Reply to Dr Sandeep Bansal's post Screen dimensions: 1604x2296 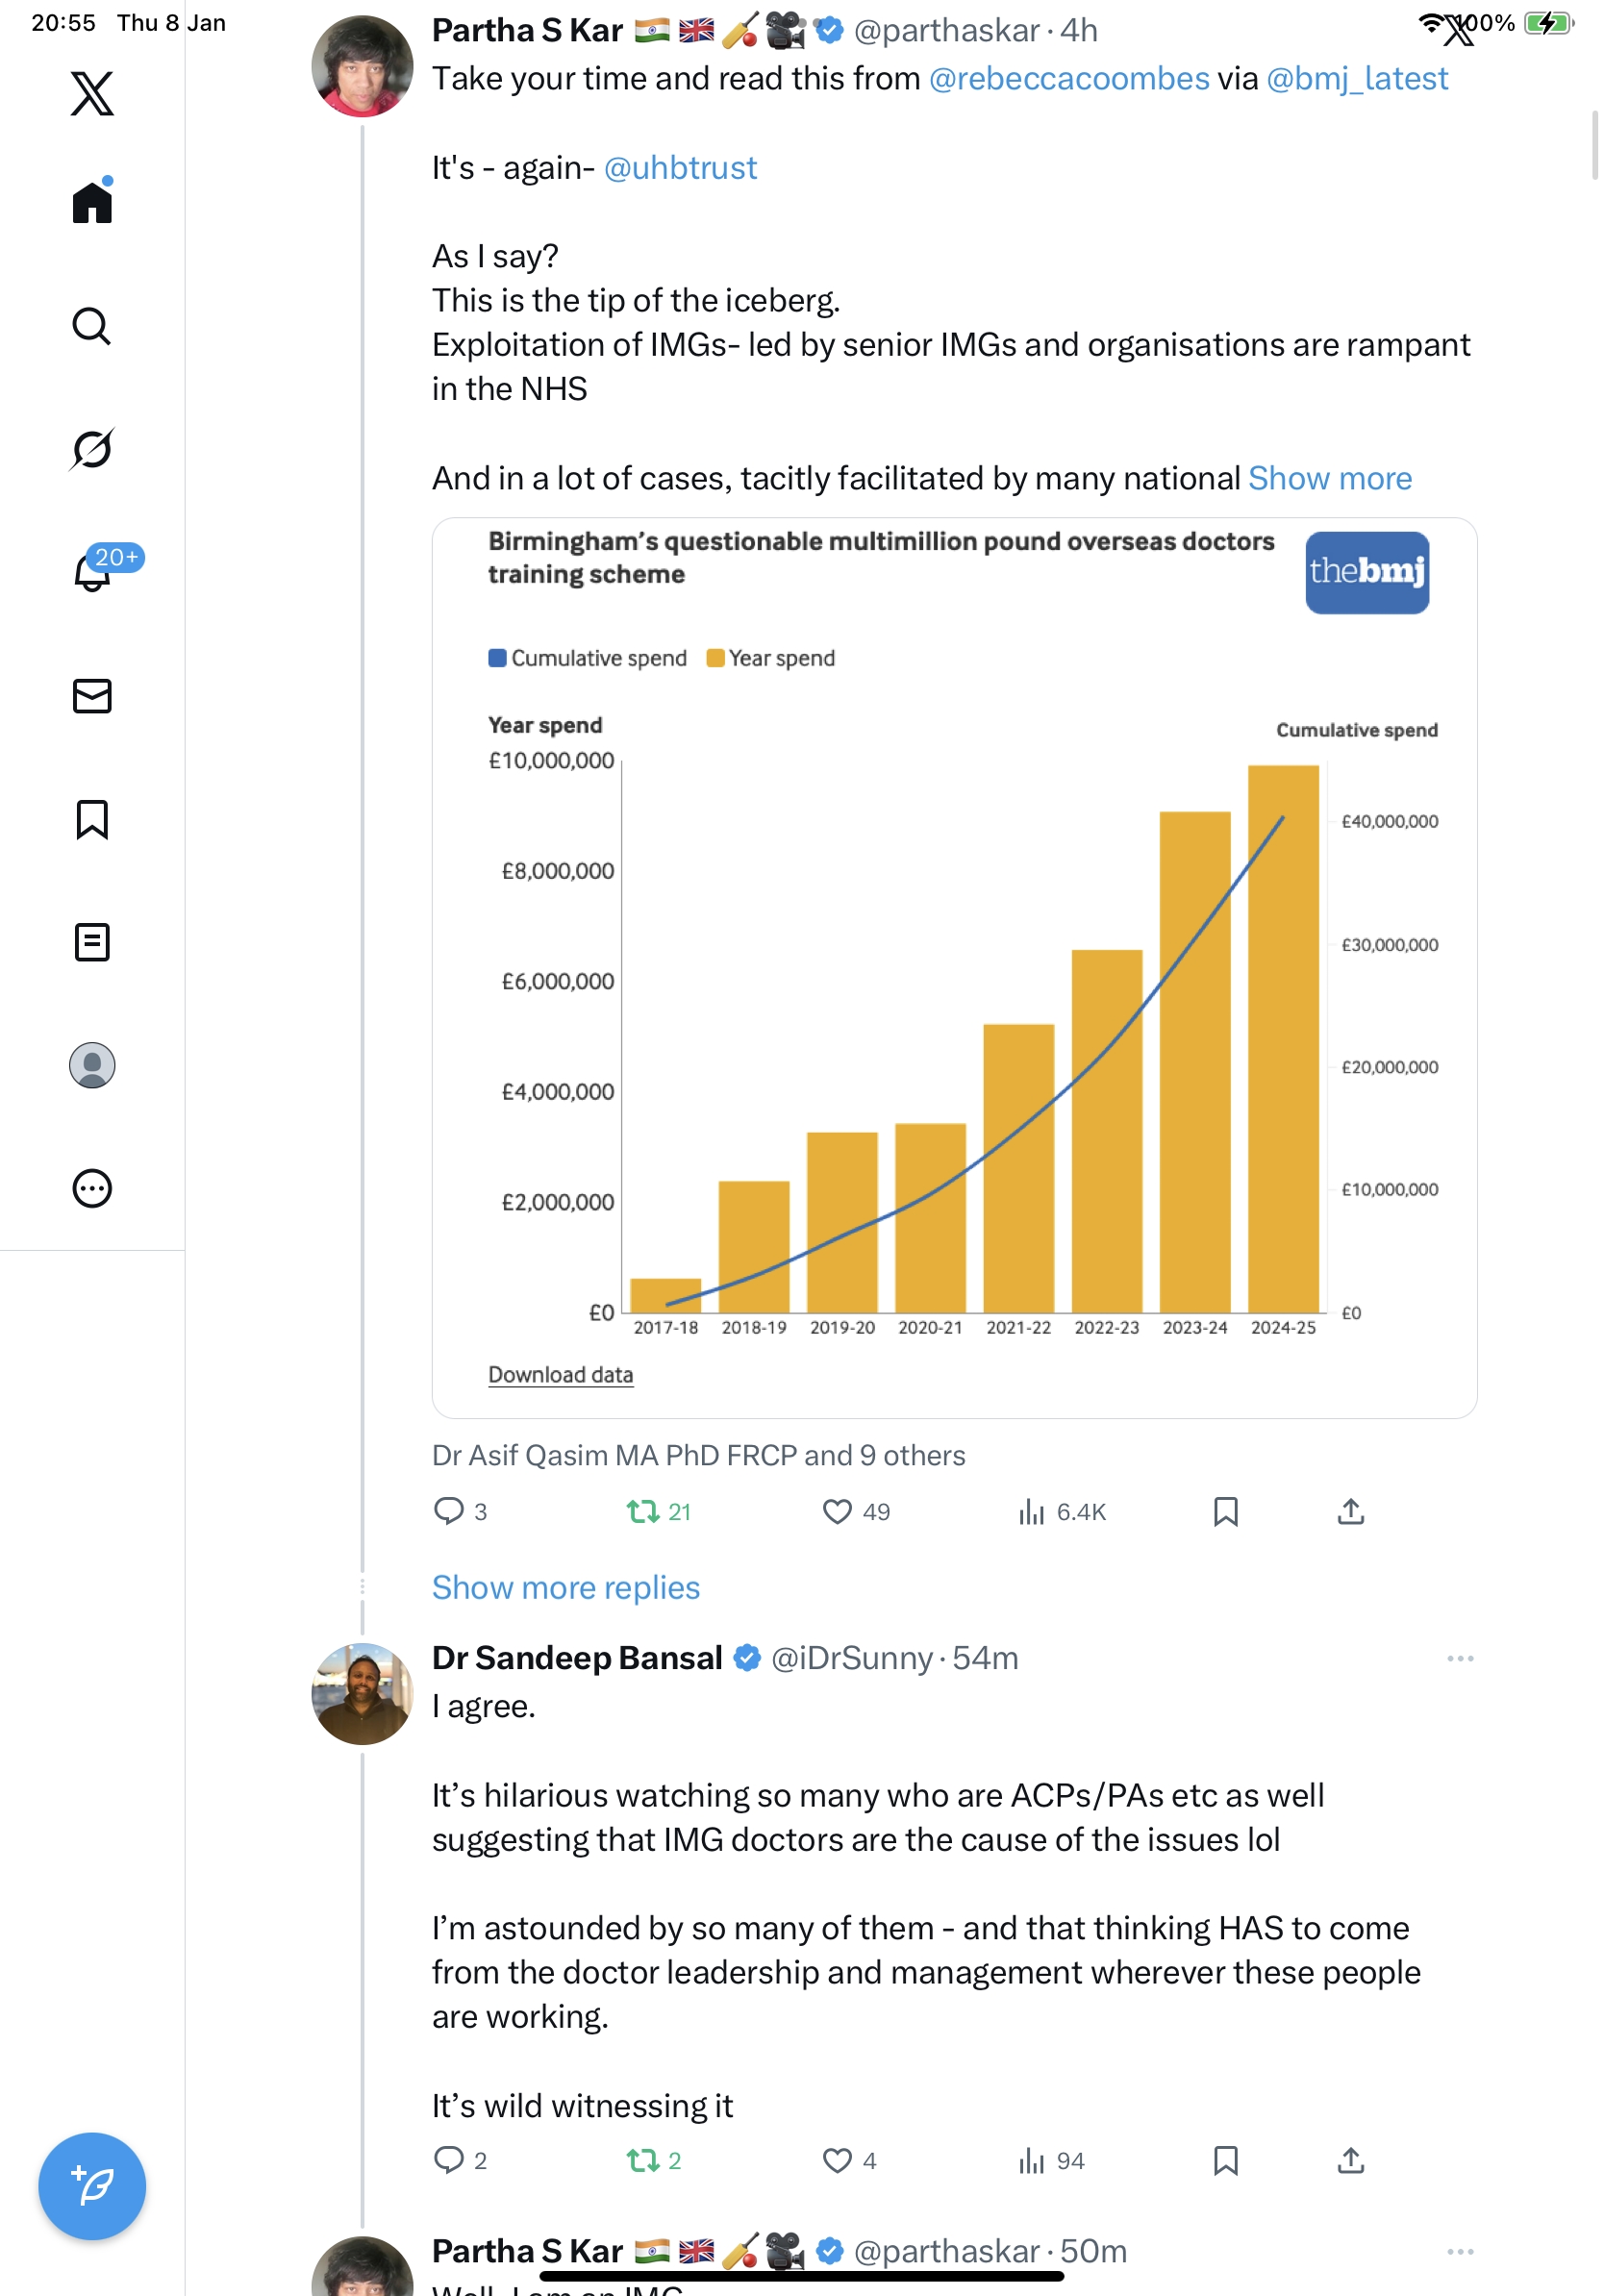(x=449, y=2160)
